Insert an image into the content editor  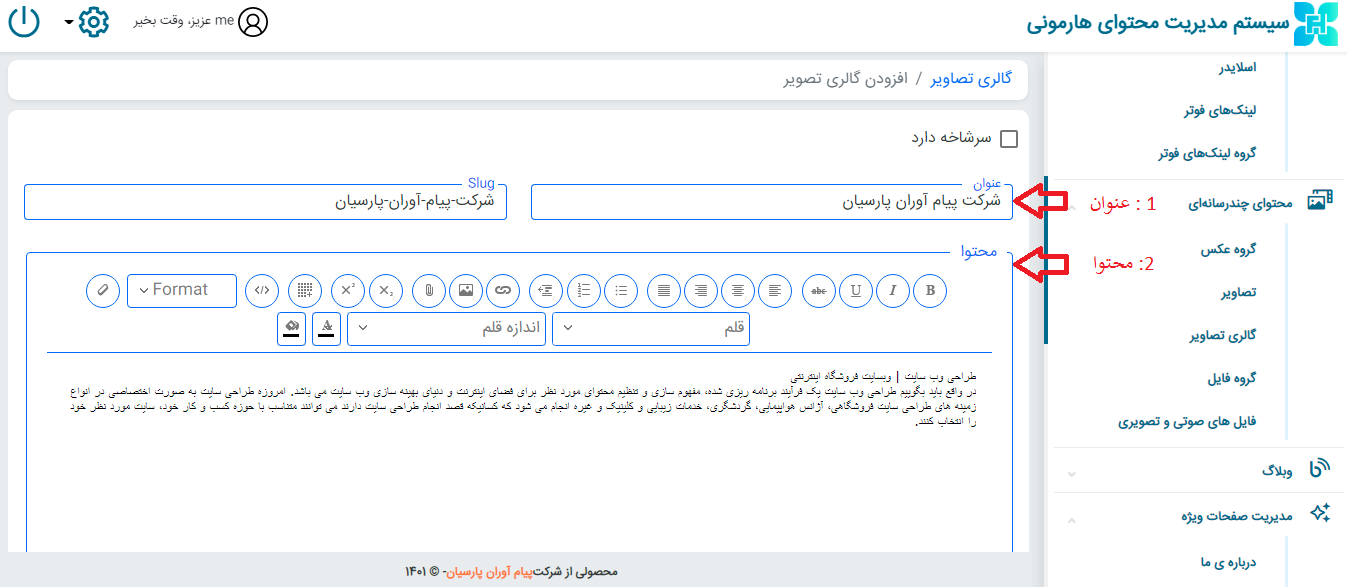tap(466, 290)
